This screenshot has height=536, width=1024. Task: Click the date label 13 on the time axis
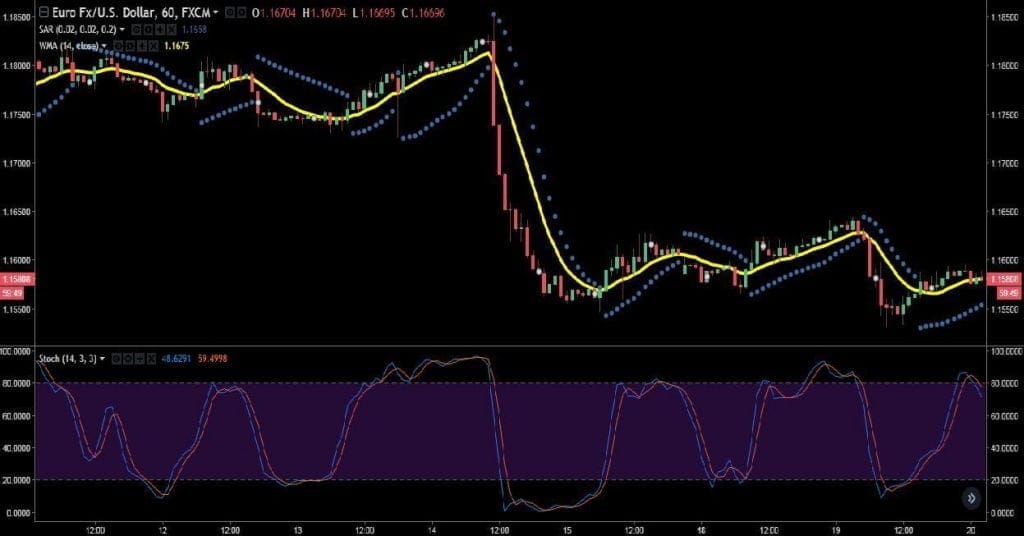(298, 530)
